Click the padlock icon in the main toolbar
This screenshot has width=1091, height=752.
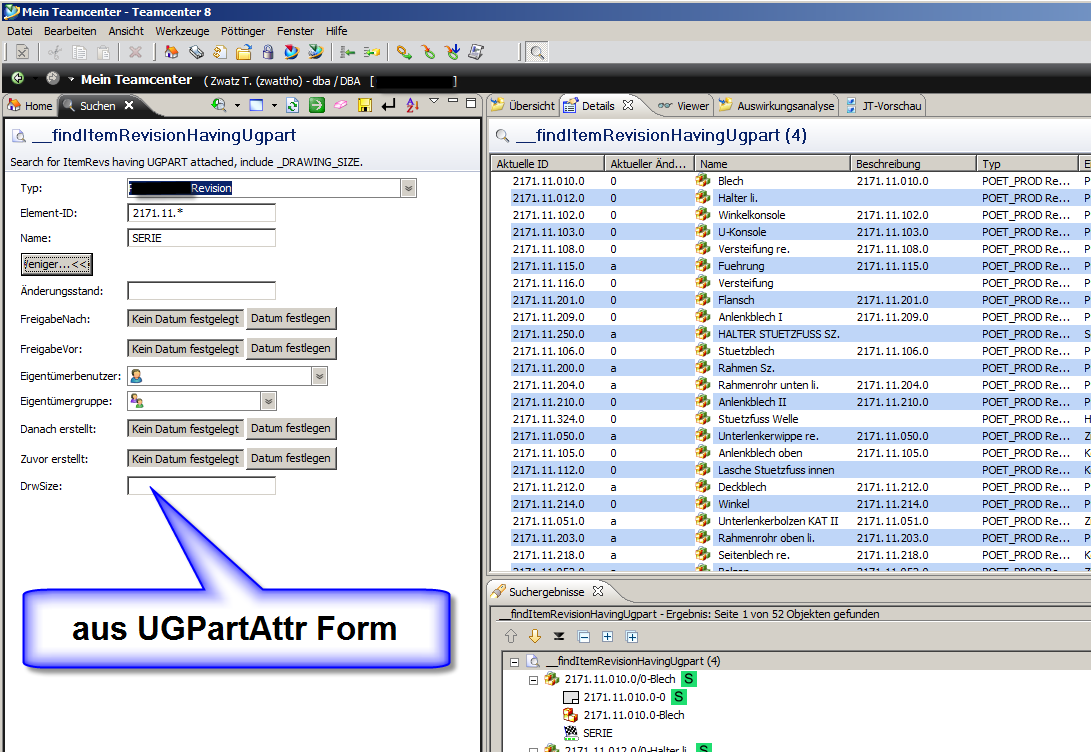268,52
